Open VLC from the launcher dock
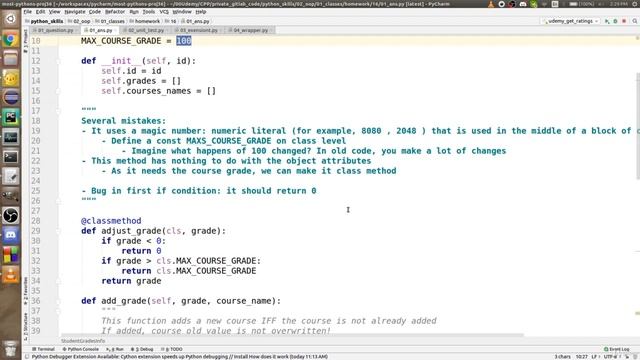The height and width of the screenshot is (360, 640). pyautogui.click(x=11, y=275)
